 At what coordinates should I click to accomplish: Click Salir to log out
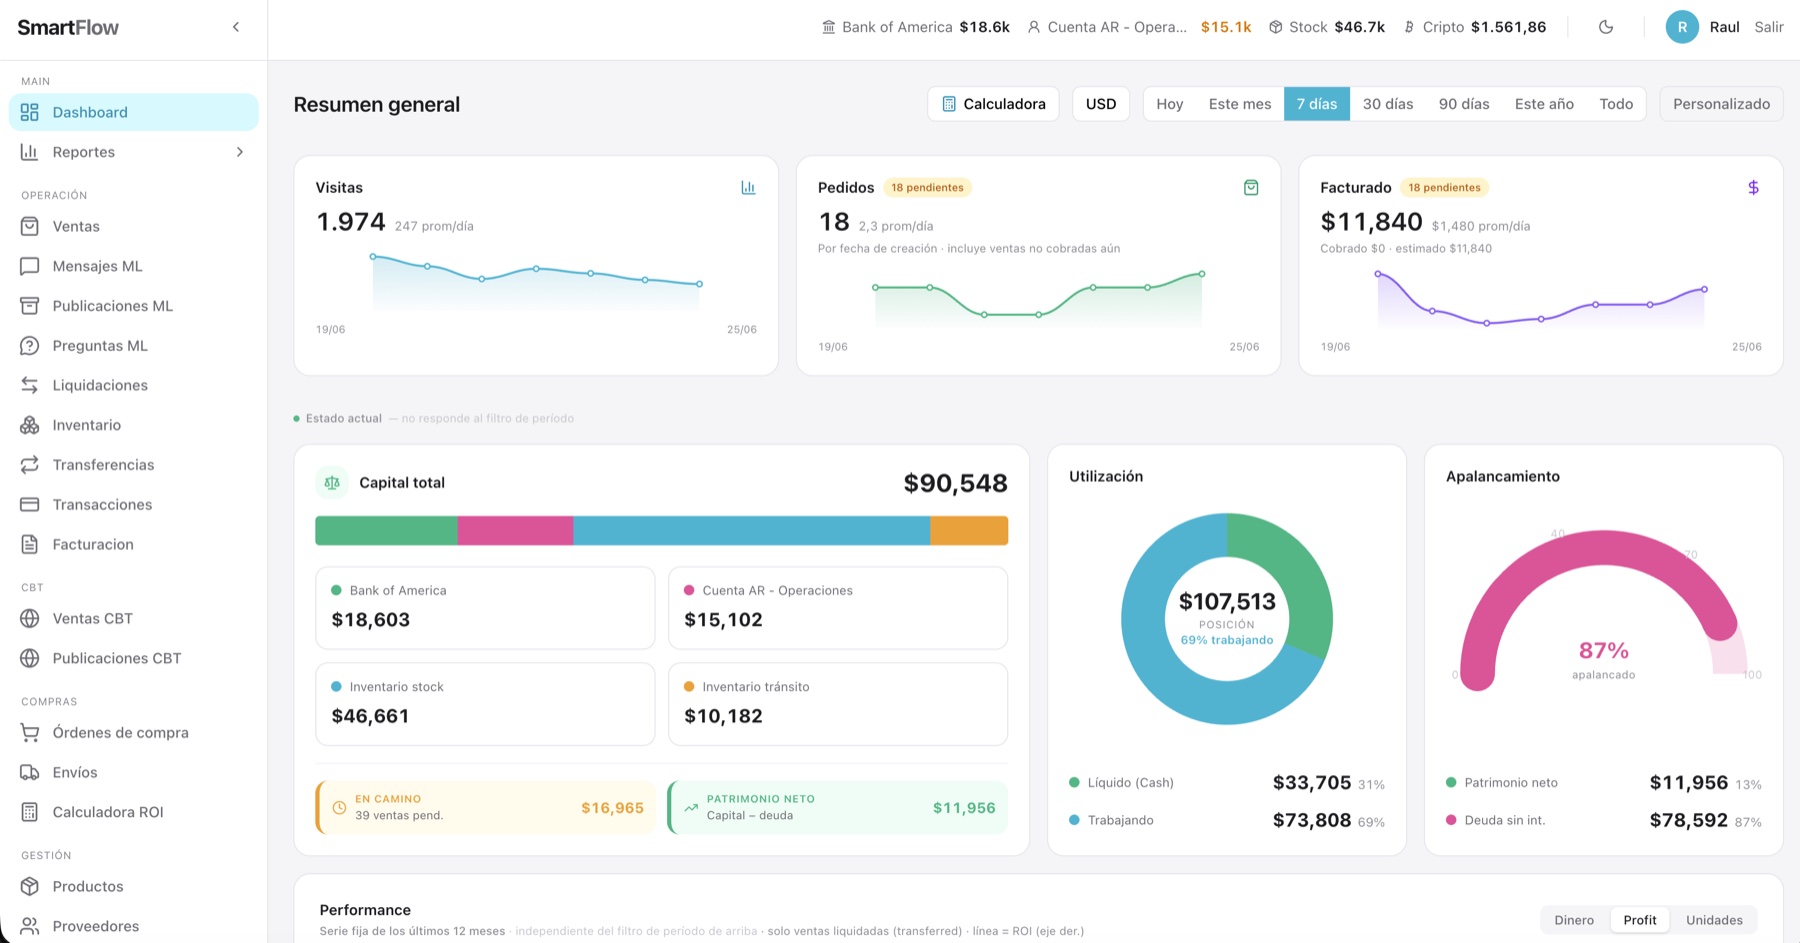[1769, 27]
